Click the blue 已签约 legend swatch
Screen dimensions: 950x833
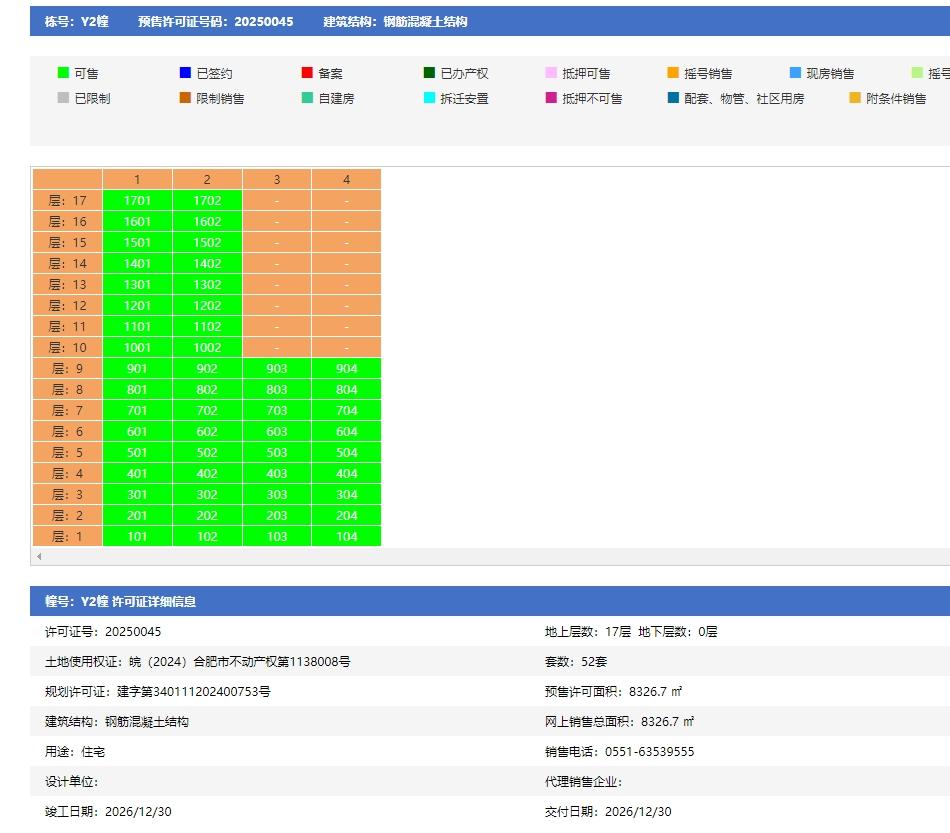pyautogui.click(x=185, y=73)
